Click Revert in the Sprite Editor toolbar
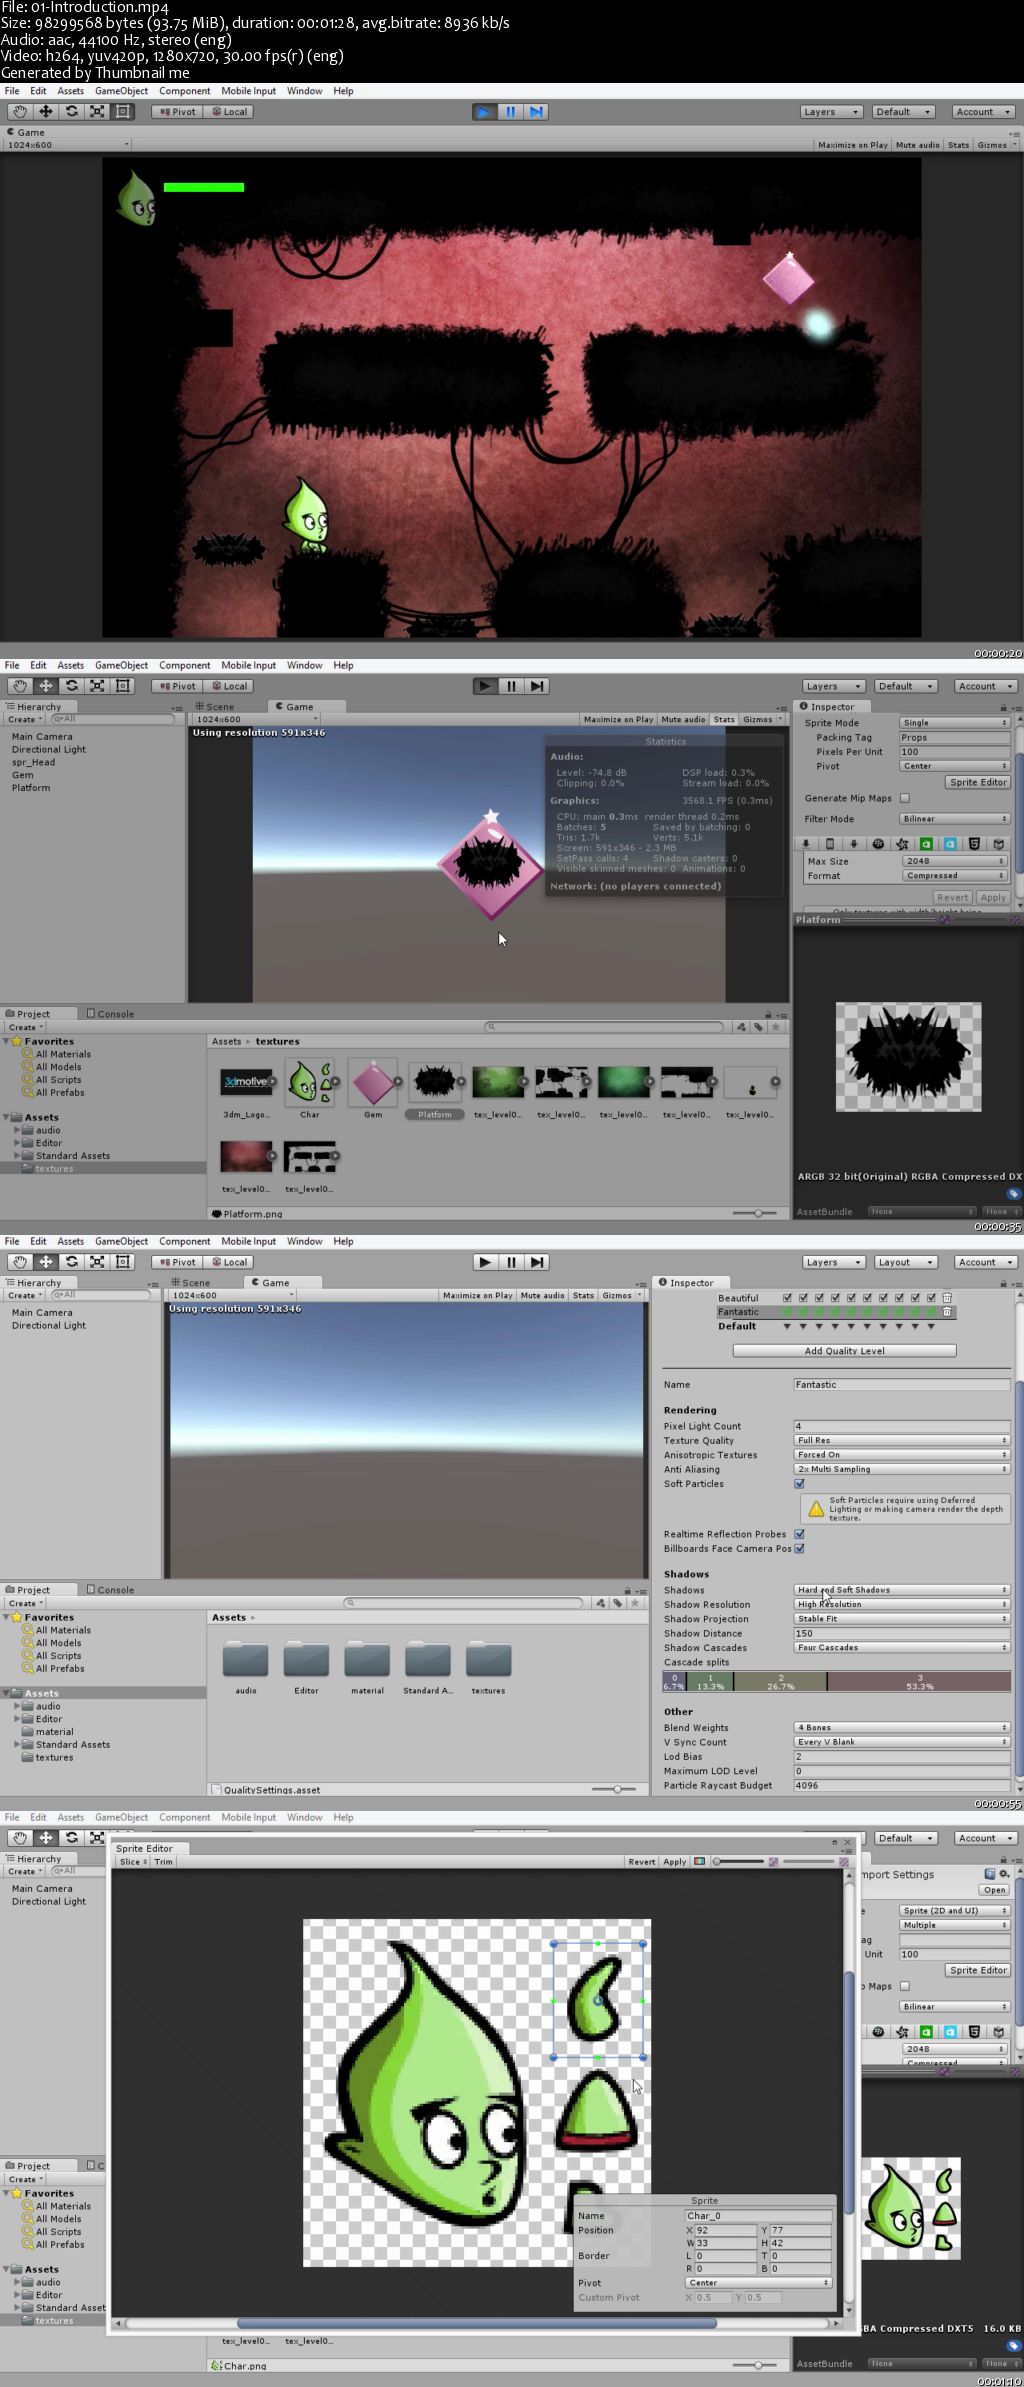The image size is (1024, 2387). 642,1862
